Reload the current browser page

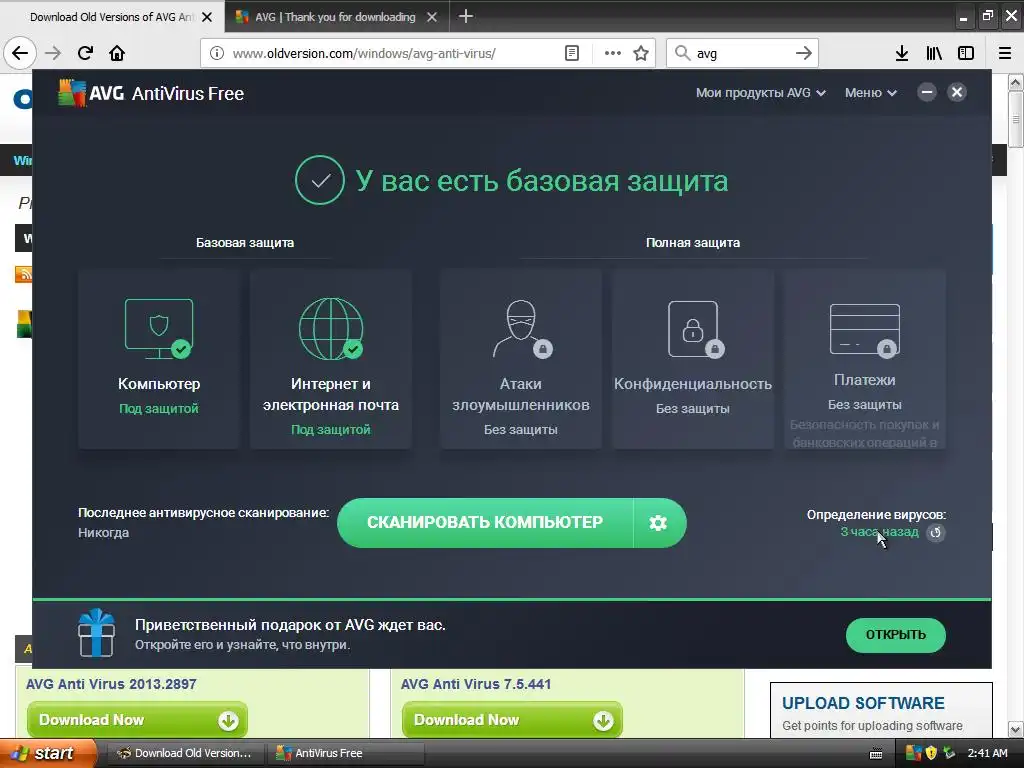[x=86, y=53]
